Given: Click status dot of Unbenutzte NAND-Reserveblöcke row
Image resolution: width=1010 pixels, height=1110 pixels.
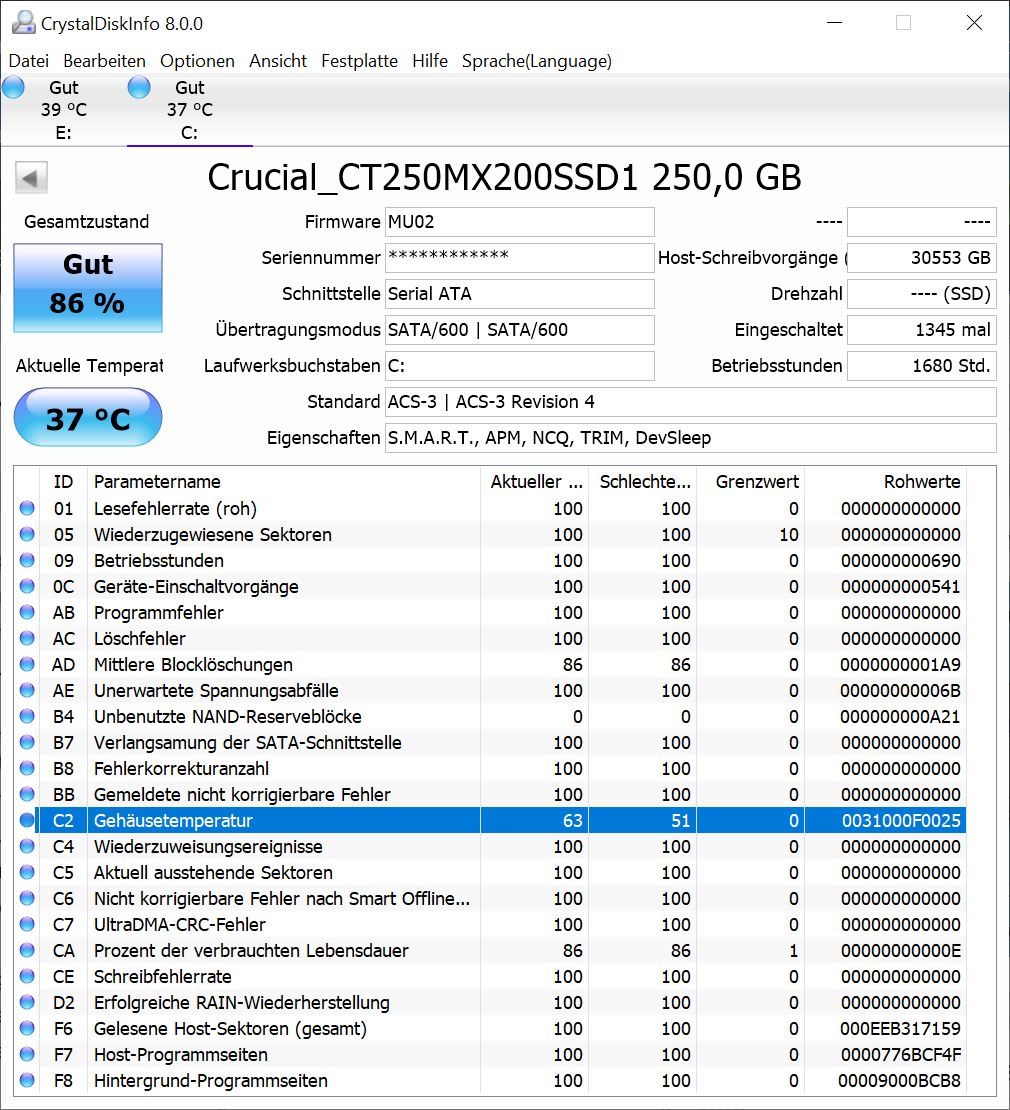Looking at the screenshot, I should (27, 716).
